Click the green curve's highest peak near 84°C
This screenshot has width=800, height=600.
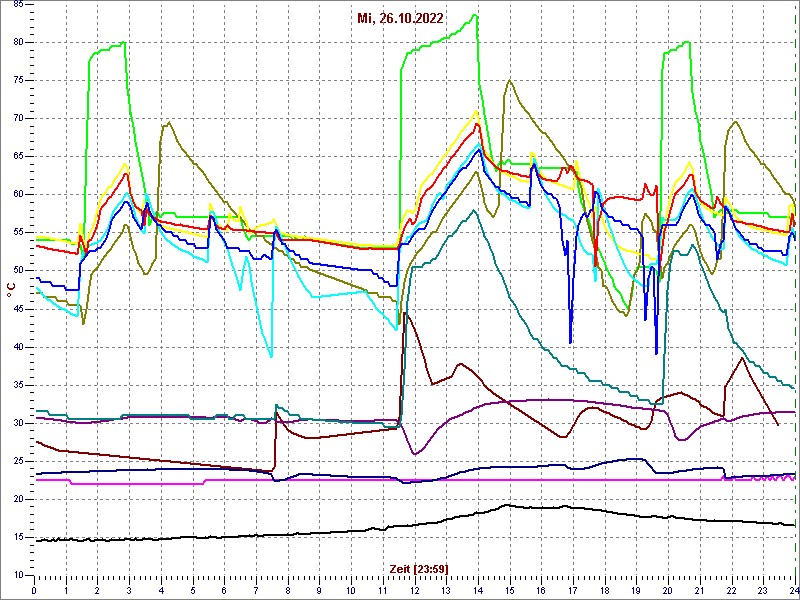[x=476, y=15]
